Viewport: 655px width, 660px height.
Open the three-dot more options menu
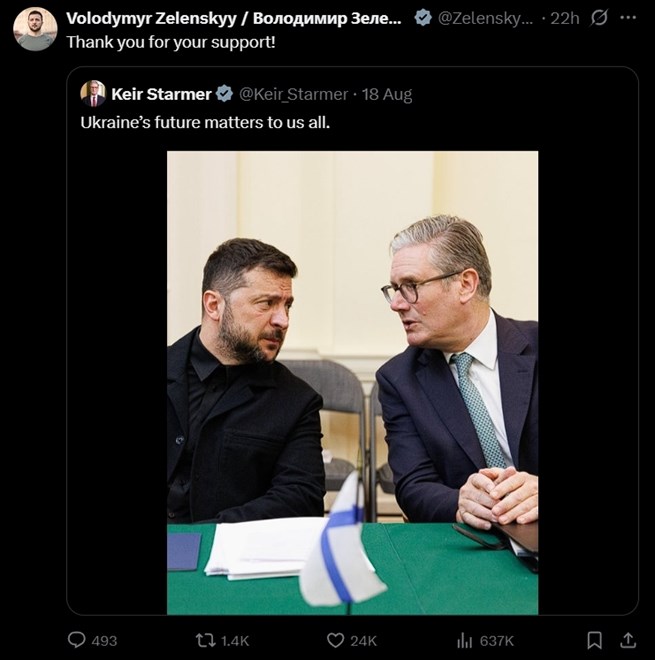pyautogui.click(x=630, y=18)
